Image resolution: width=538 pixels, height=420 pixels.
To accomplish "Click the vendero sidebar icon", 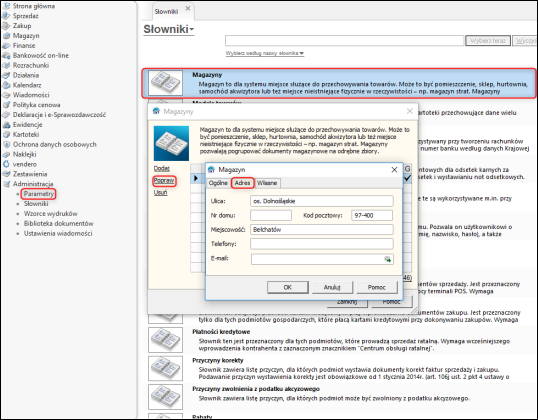I will [x=6, y=164].
